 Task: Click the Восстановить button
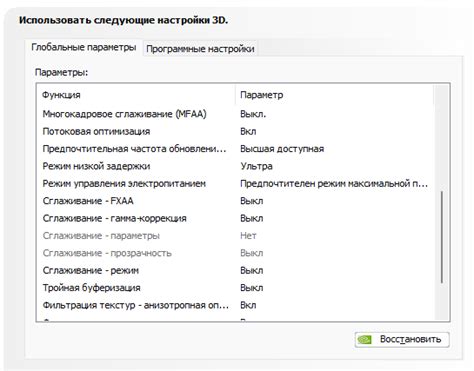coord(402,340)
